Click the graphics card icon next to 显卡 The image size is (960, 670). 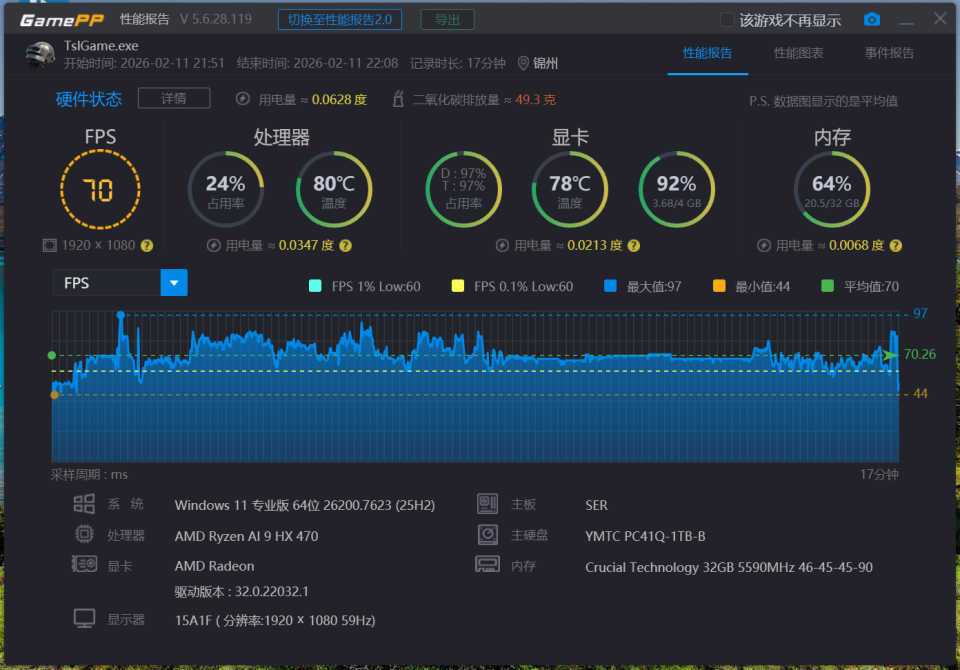(84, 564)
